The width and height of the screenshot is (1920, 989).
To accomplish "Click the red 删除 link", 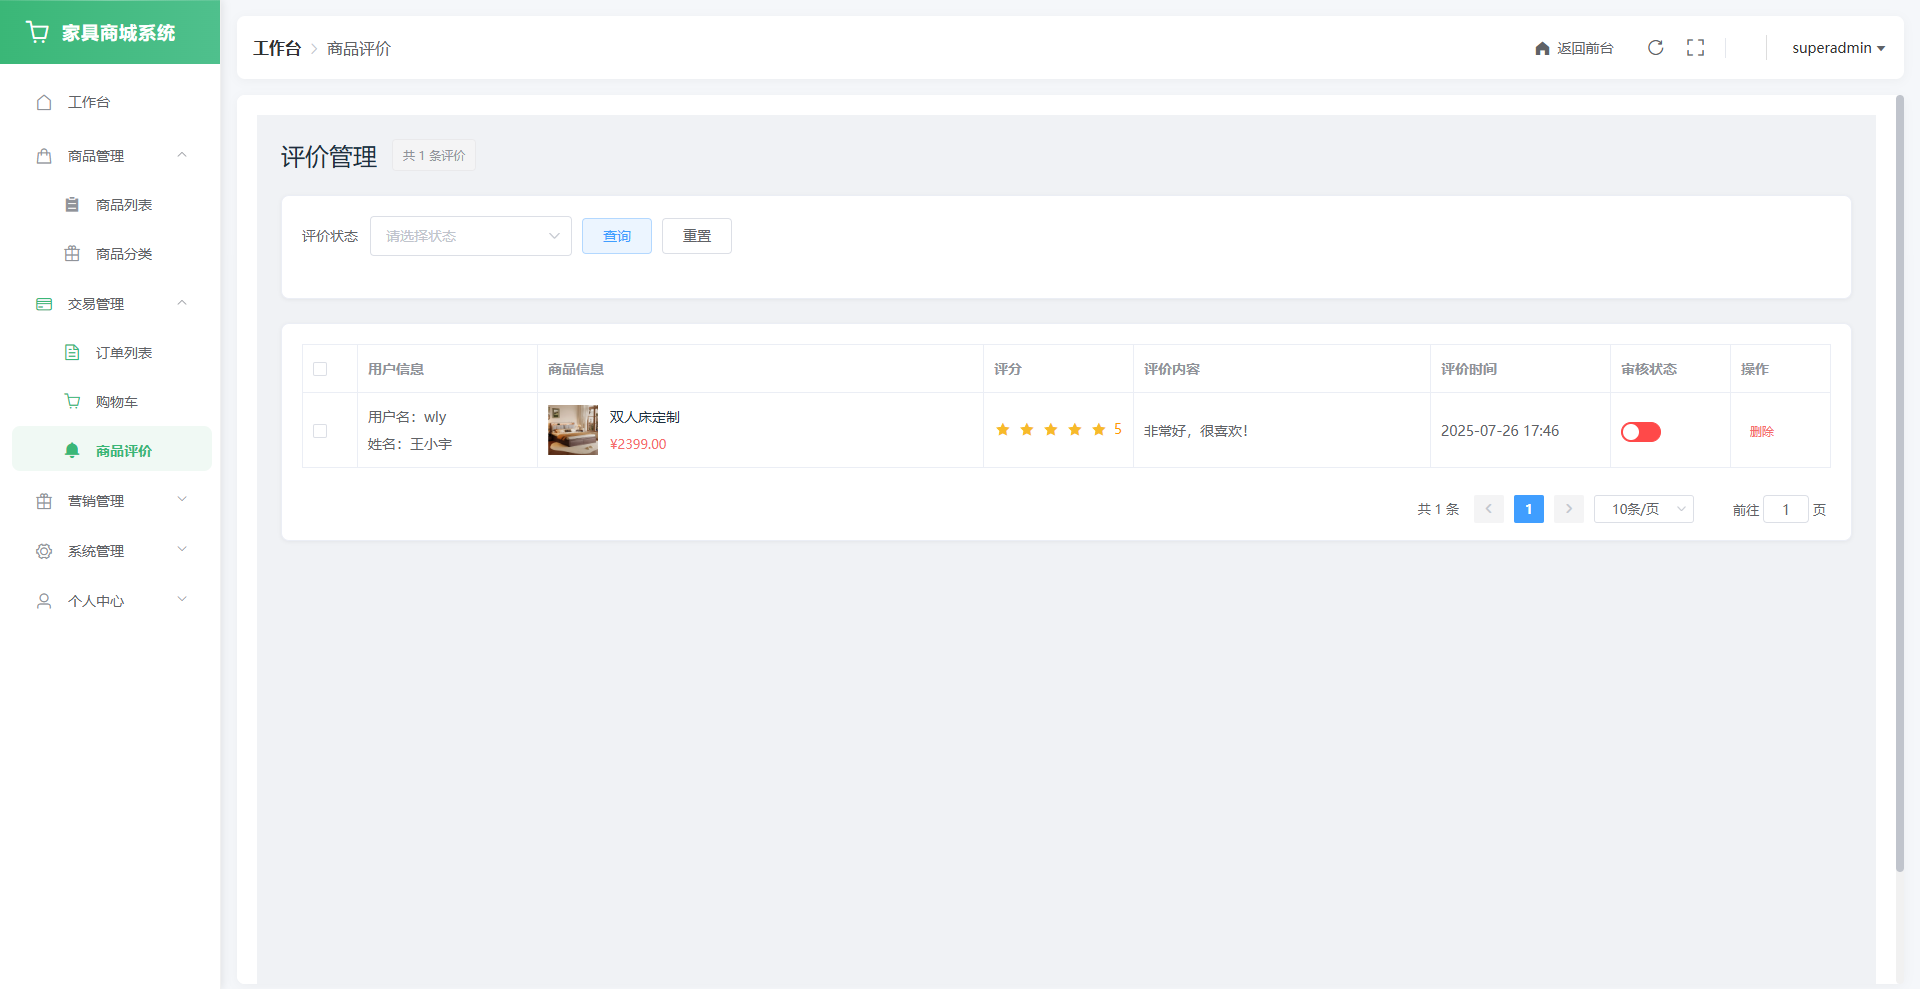I will [1761, 432].
